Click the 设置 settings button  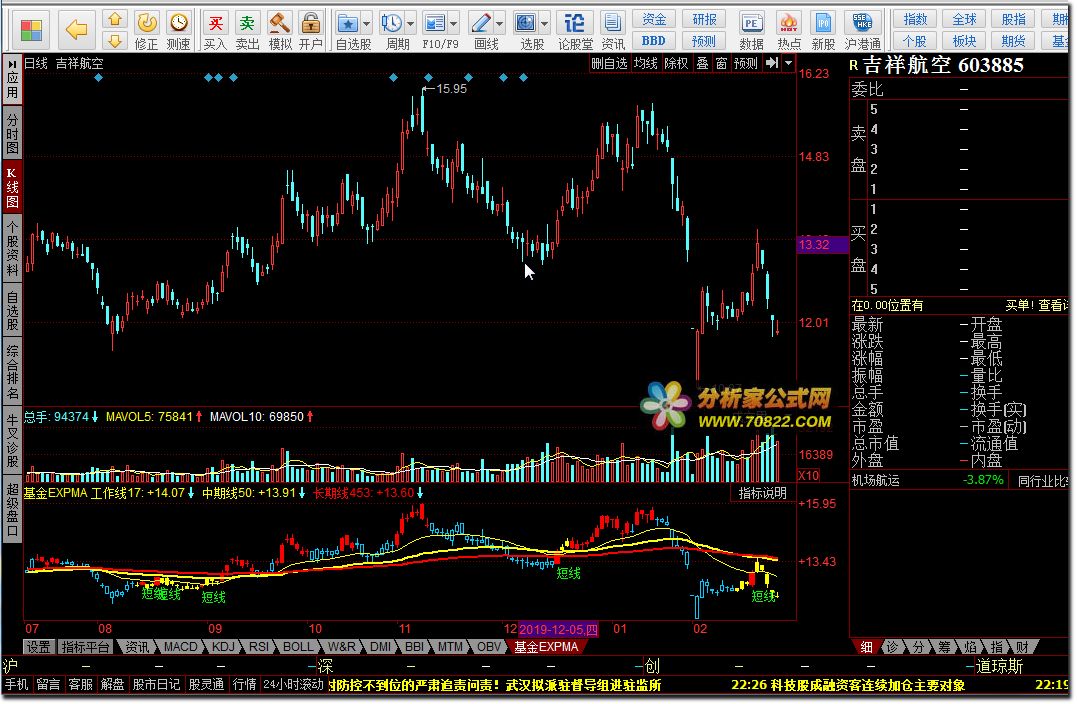(x=38, y=647)
